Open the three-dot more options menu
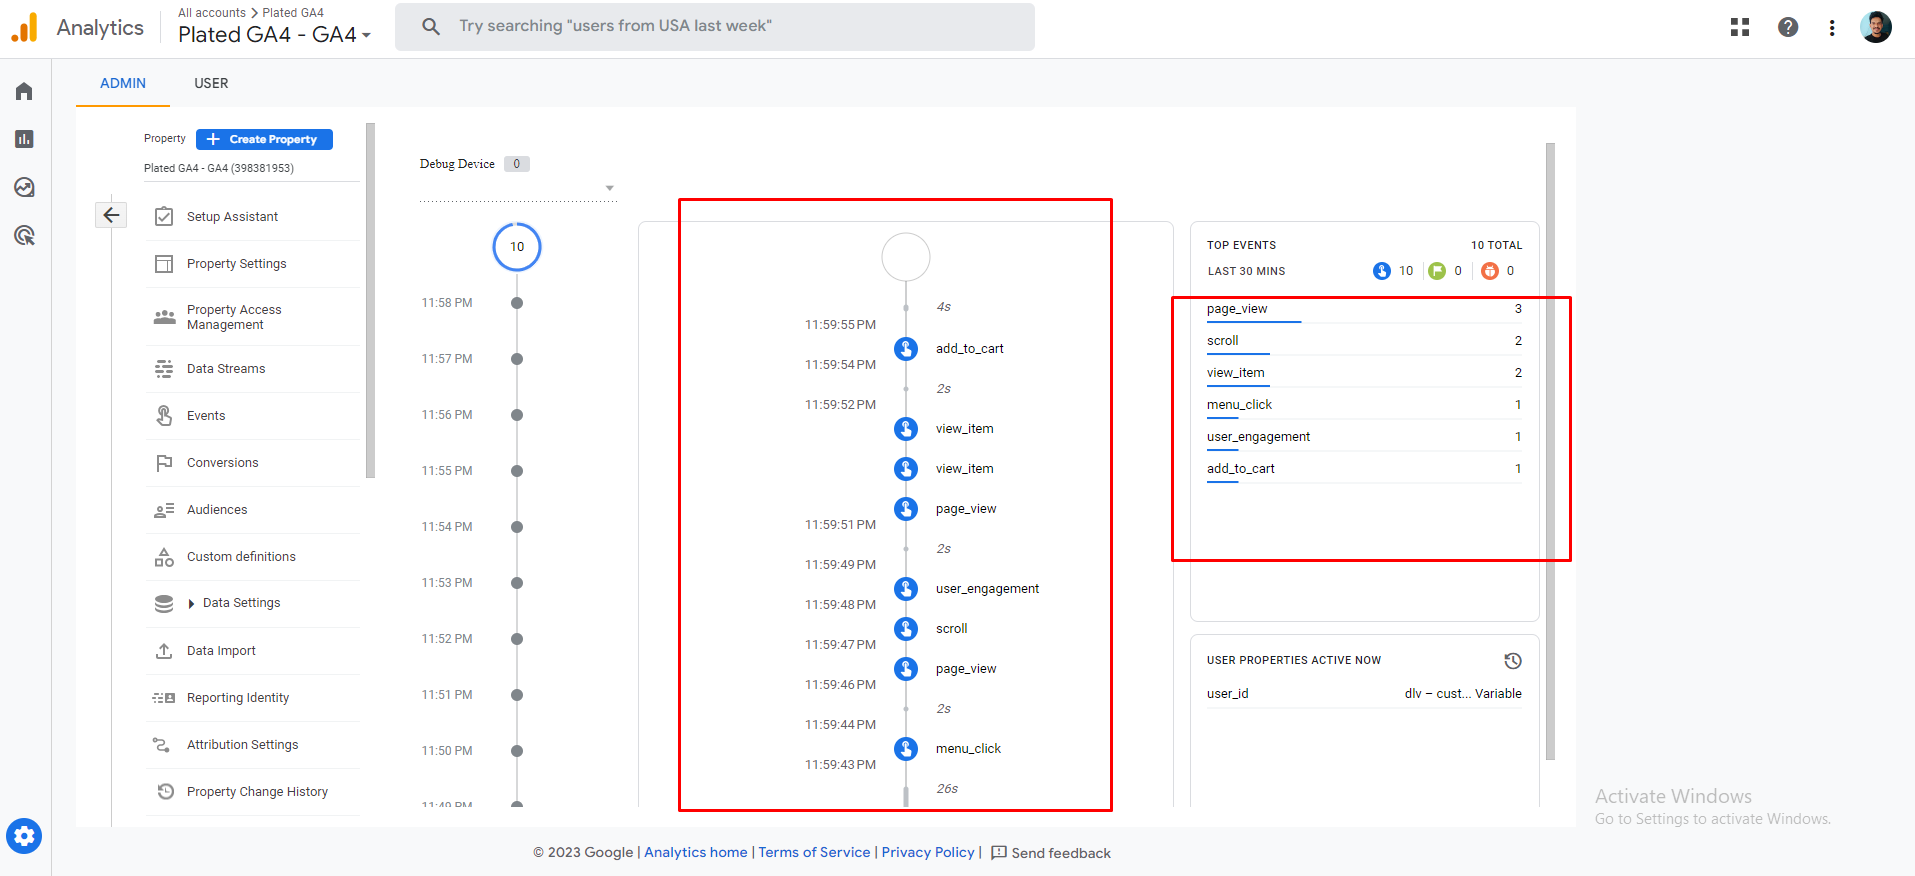 coord(1832,27)
